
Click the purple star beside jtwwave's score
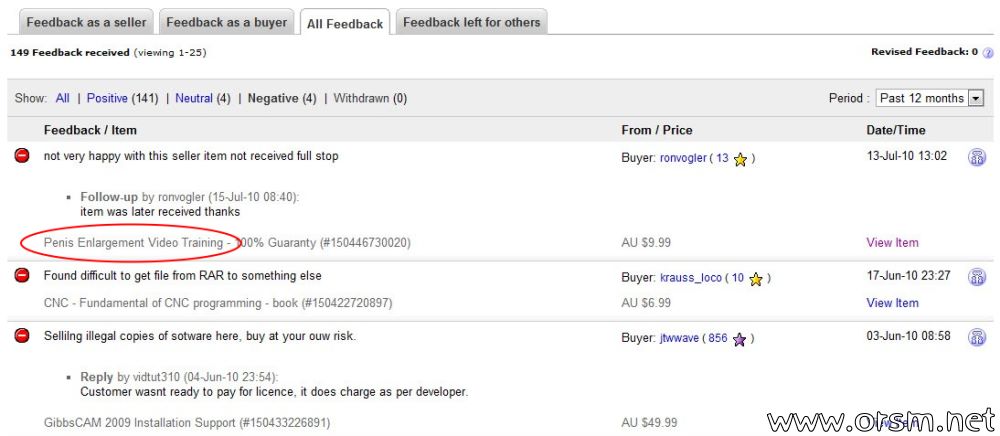coord(739,340)
